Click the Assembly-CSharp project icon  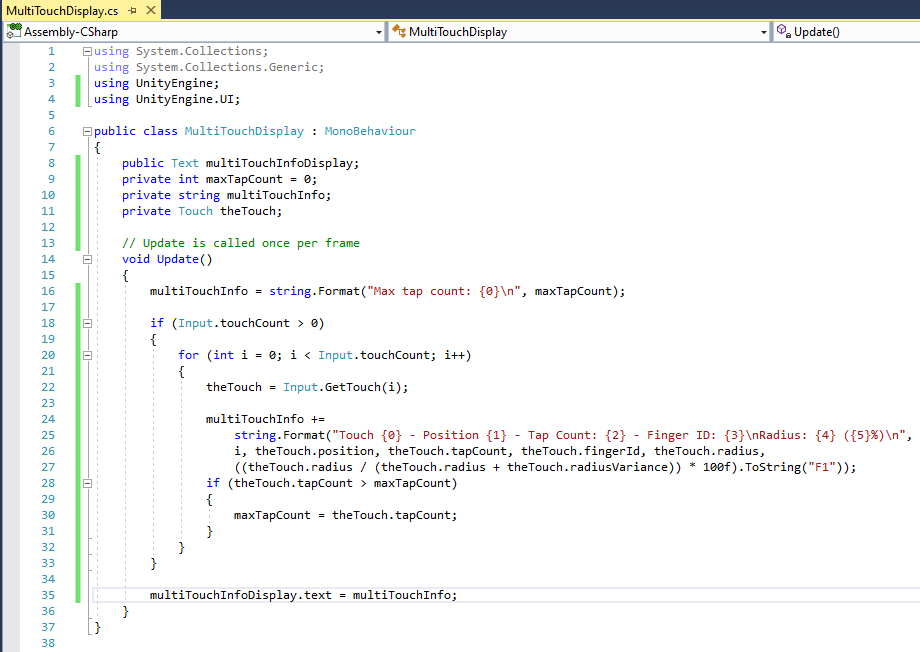[x=13, y=32]
